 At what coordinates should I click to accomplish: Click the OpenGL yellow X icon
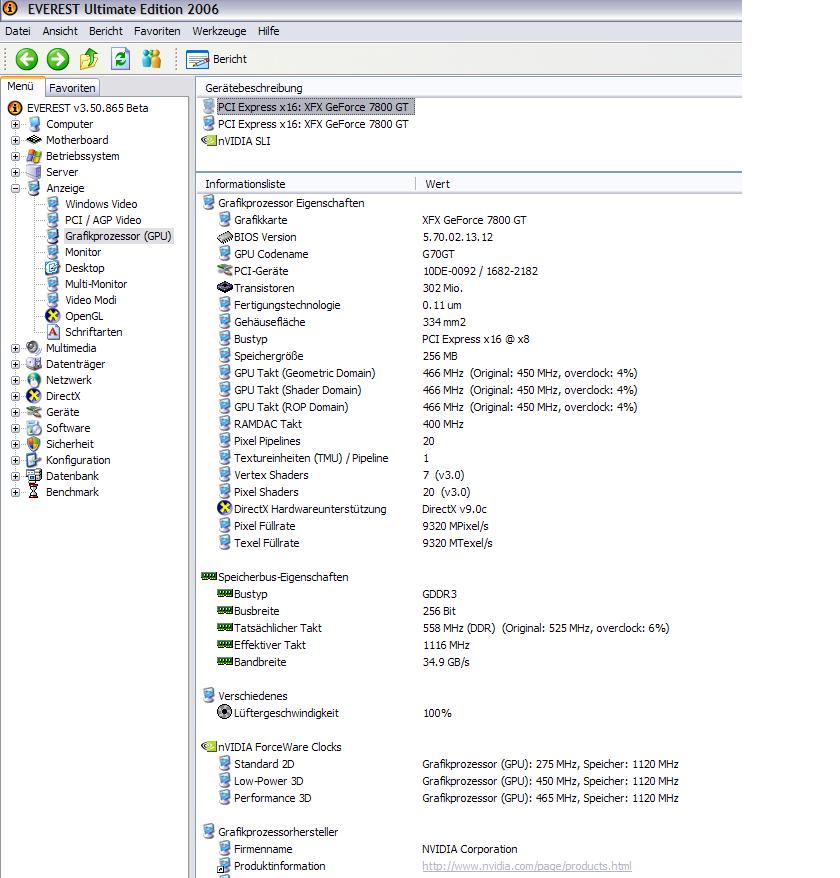53,316
